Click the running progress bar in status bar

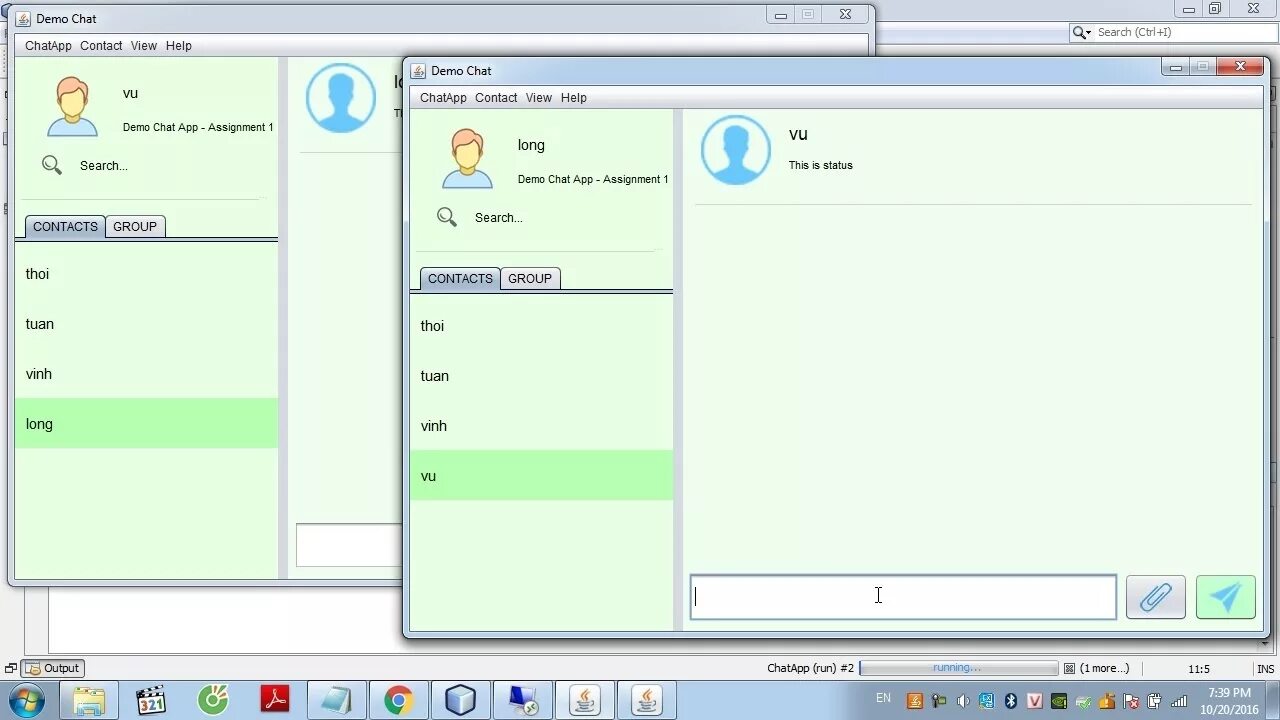coord(958,668)
